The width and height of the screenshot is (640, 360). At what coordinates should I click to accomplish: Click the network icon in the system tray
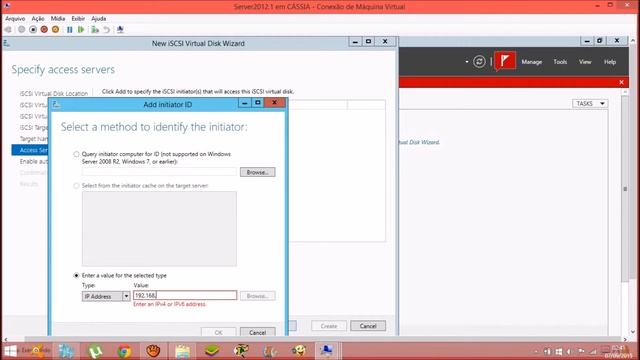click(593, 351)
